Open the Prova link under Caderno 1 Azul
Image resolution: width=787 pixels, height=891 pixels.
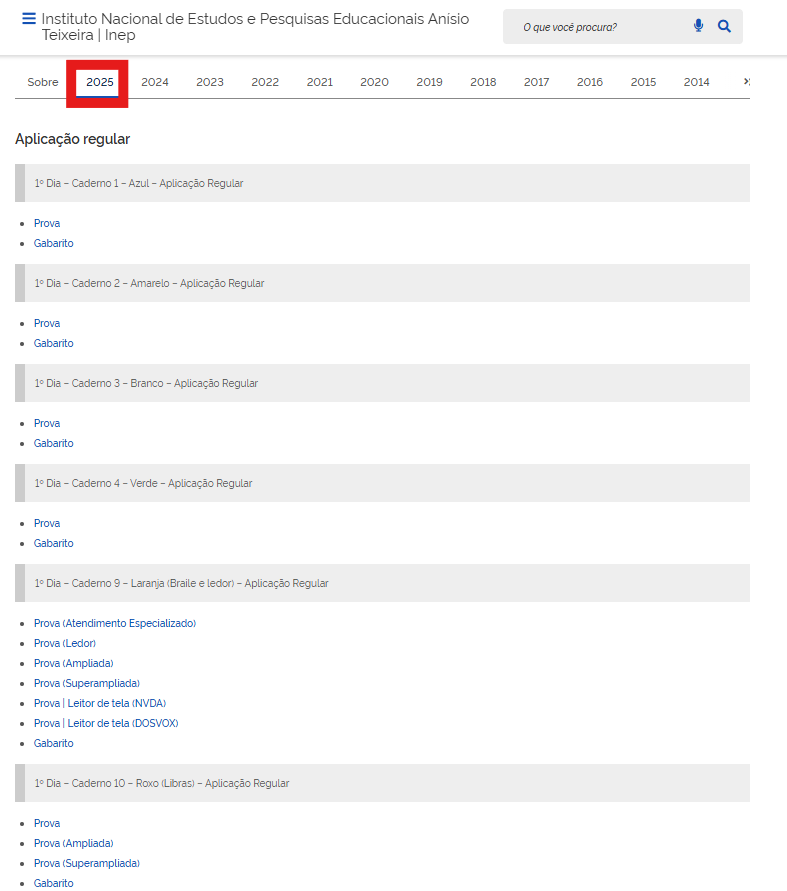click(47, 223)
